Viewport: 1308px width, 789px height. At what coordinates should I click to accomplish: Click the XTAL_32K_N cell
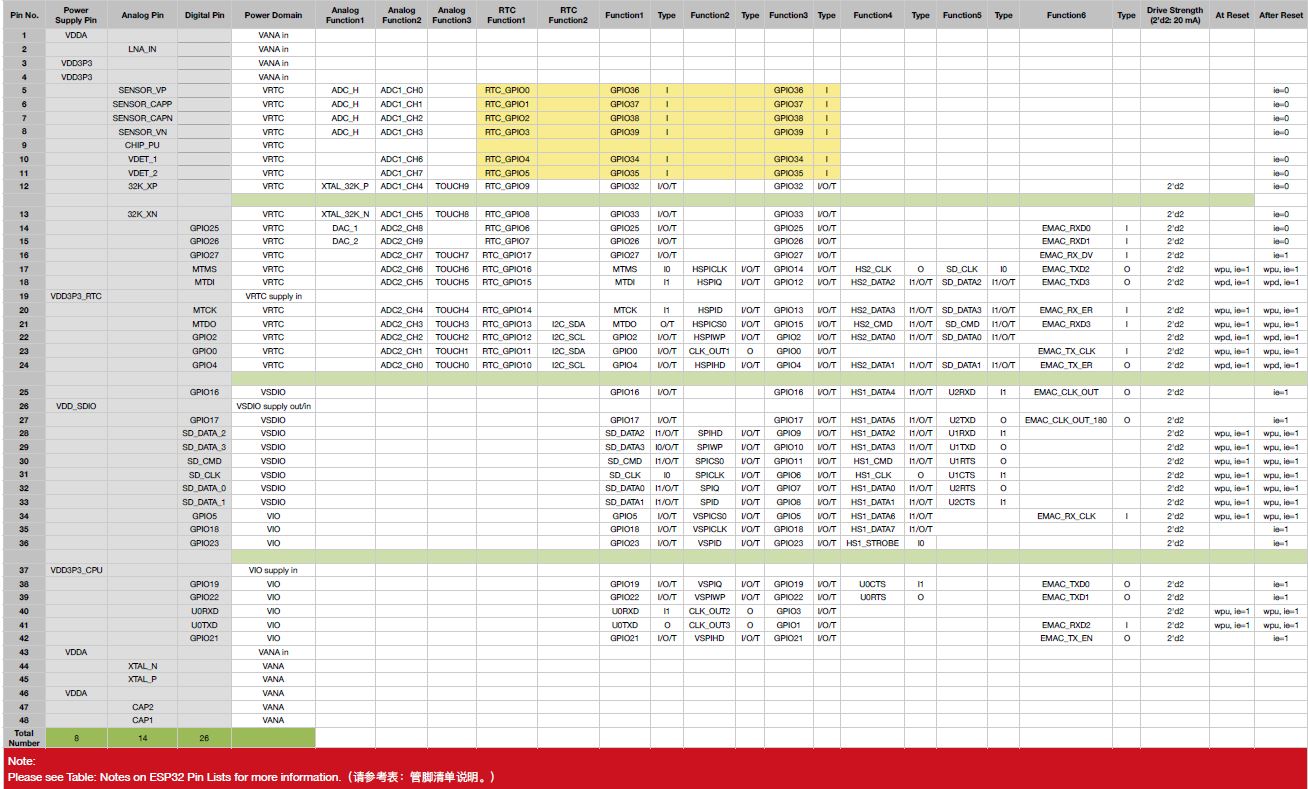coord(345,214)
